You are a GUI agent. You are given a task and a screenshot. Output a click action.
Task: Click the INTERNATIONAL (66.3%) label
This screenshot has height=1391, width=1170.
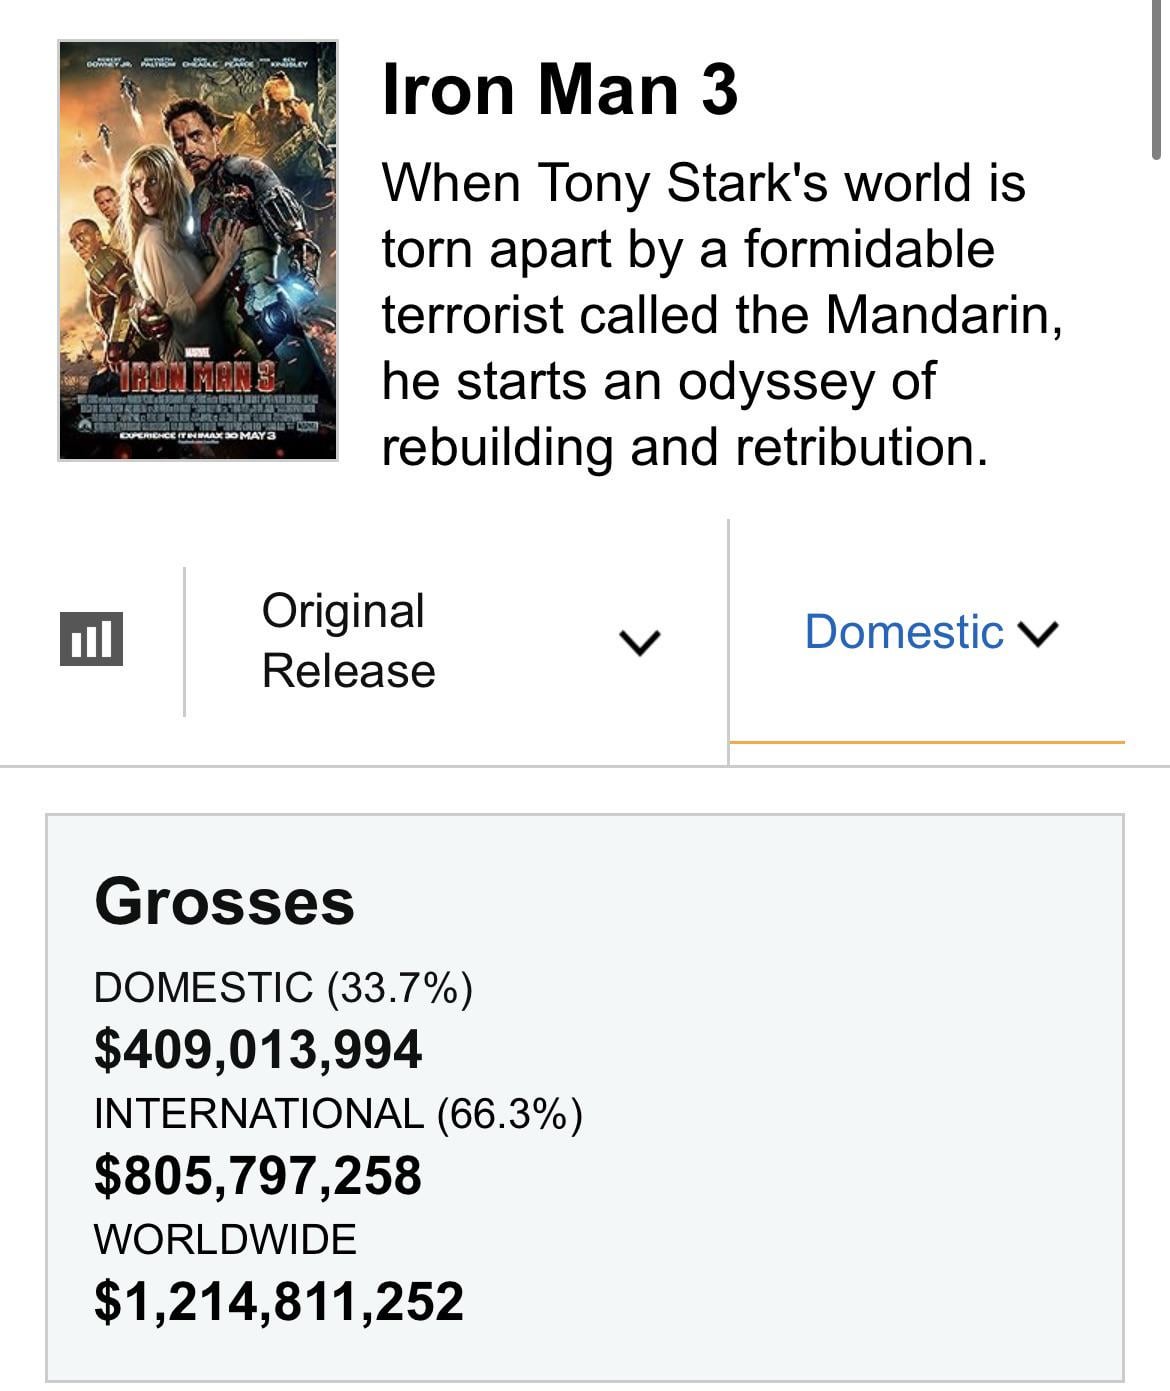[338, 1114]
